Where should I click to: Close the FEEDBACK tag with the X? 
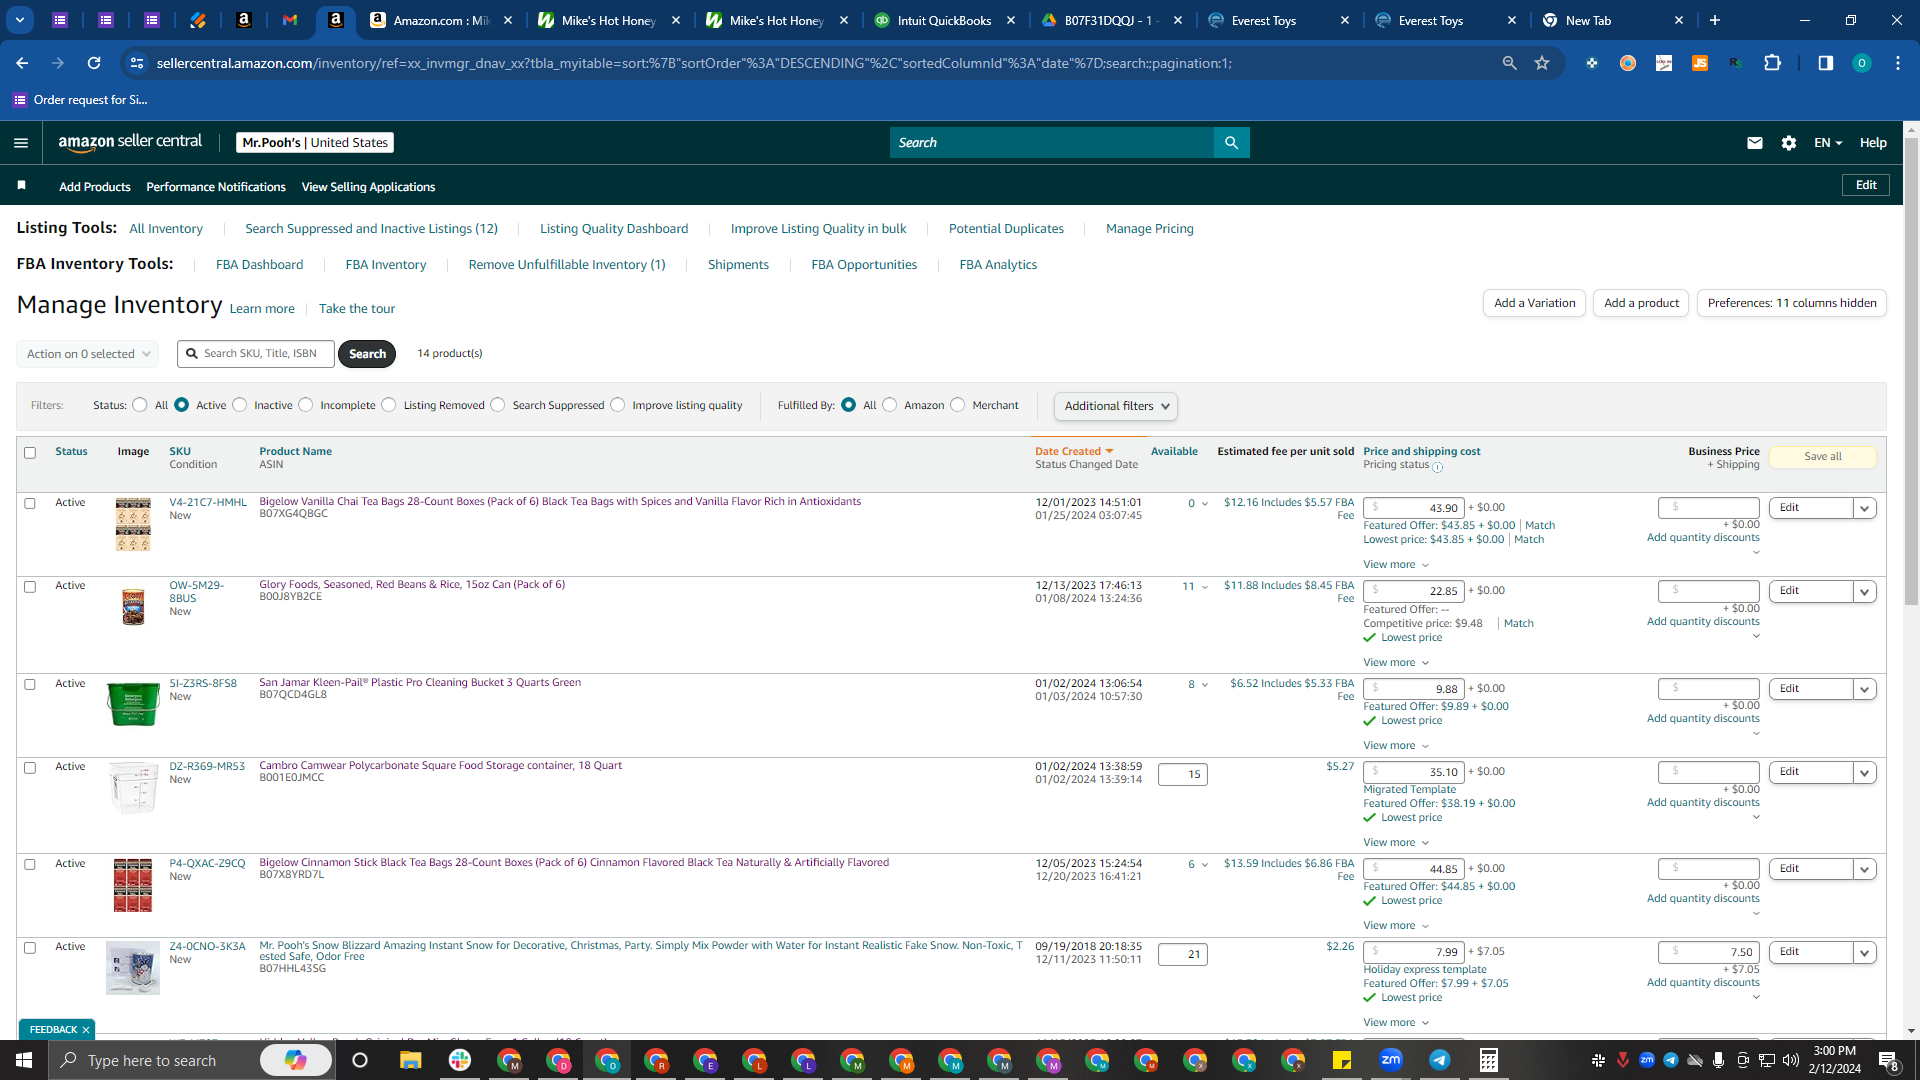[86, 1030]
